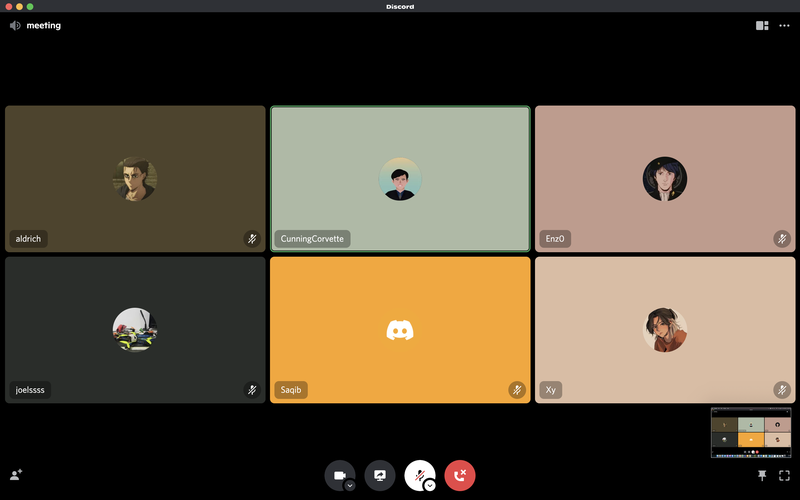
Task: Open camera options dropdown arrow
Action: pyautogui.click(x=350, y=485)
